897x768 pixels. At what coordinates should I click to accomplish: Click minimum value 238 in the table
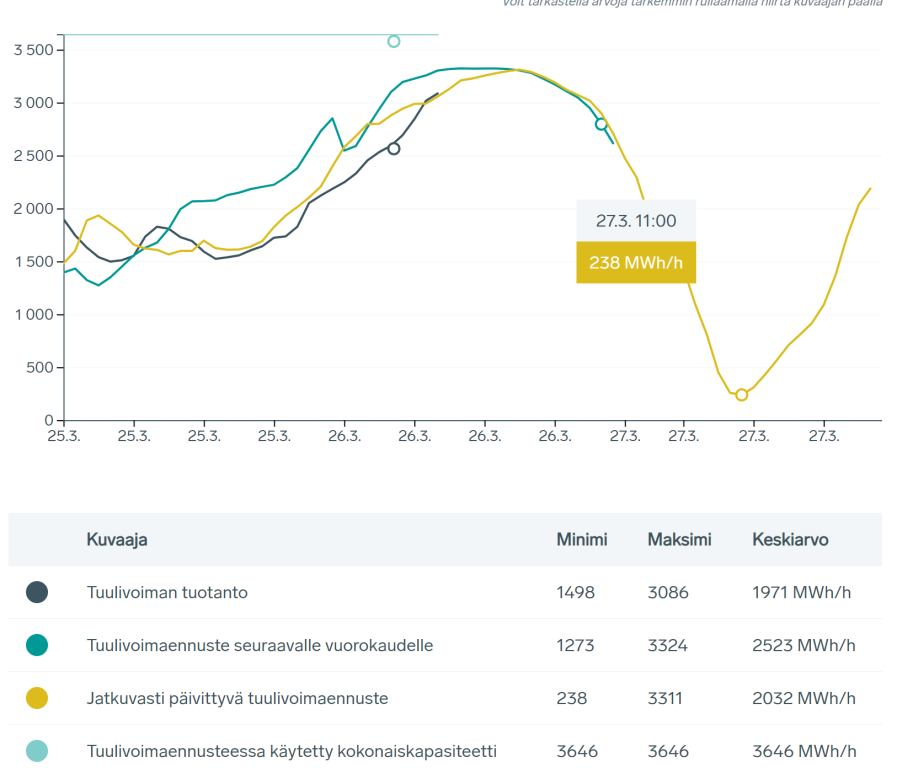tap(571, 698)
